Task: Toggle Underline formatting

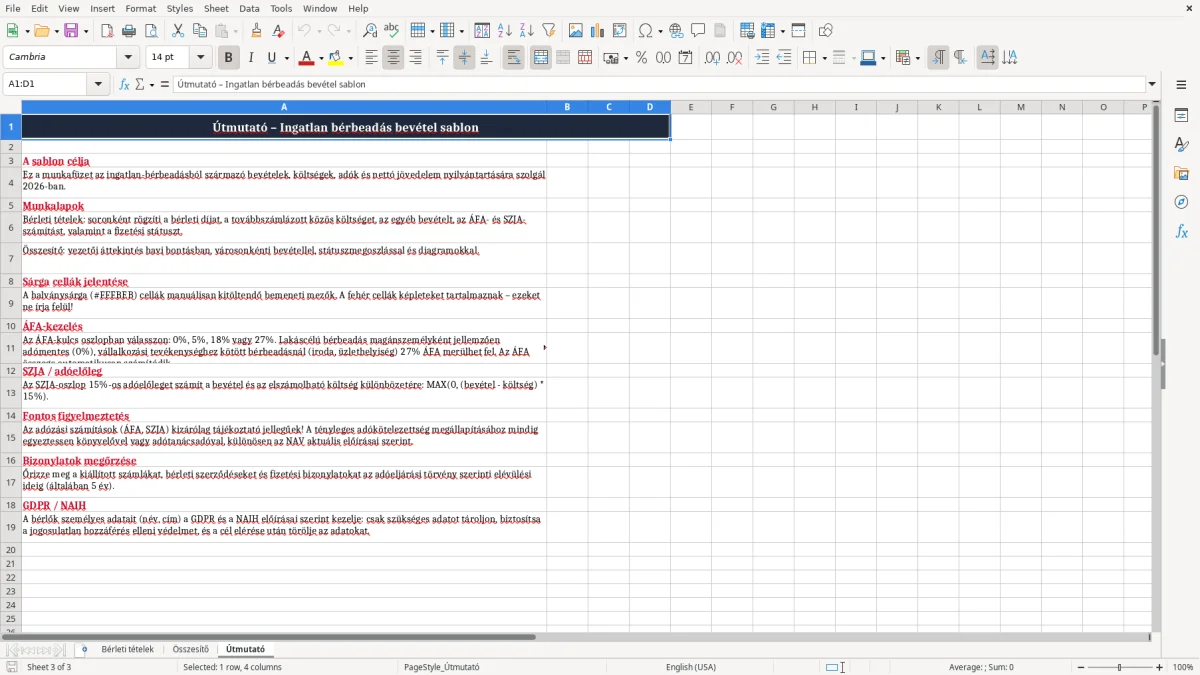Action: click(272, 58)
